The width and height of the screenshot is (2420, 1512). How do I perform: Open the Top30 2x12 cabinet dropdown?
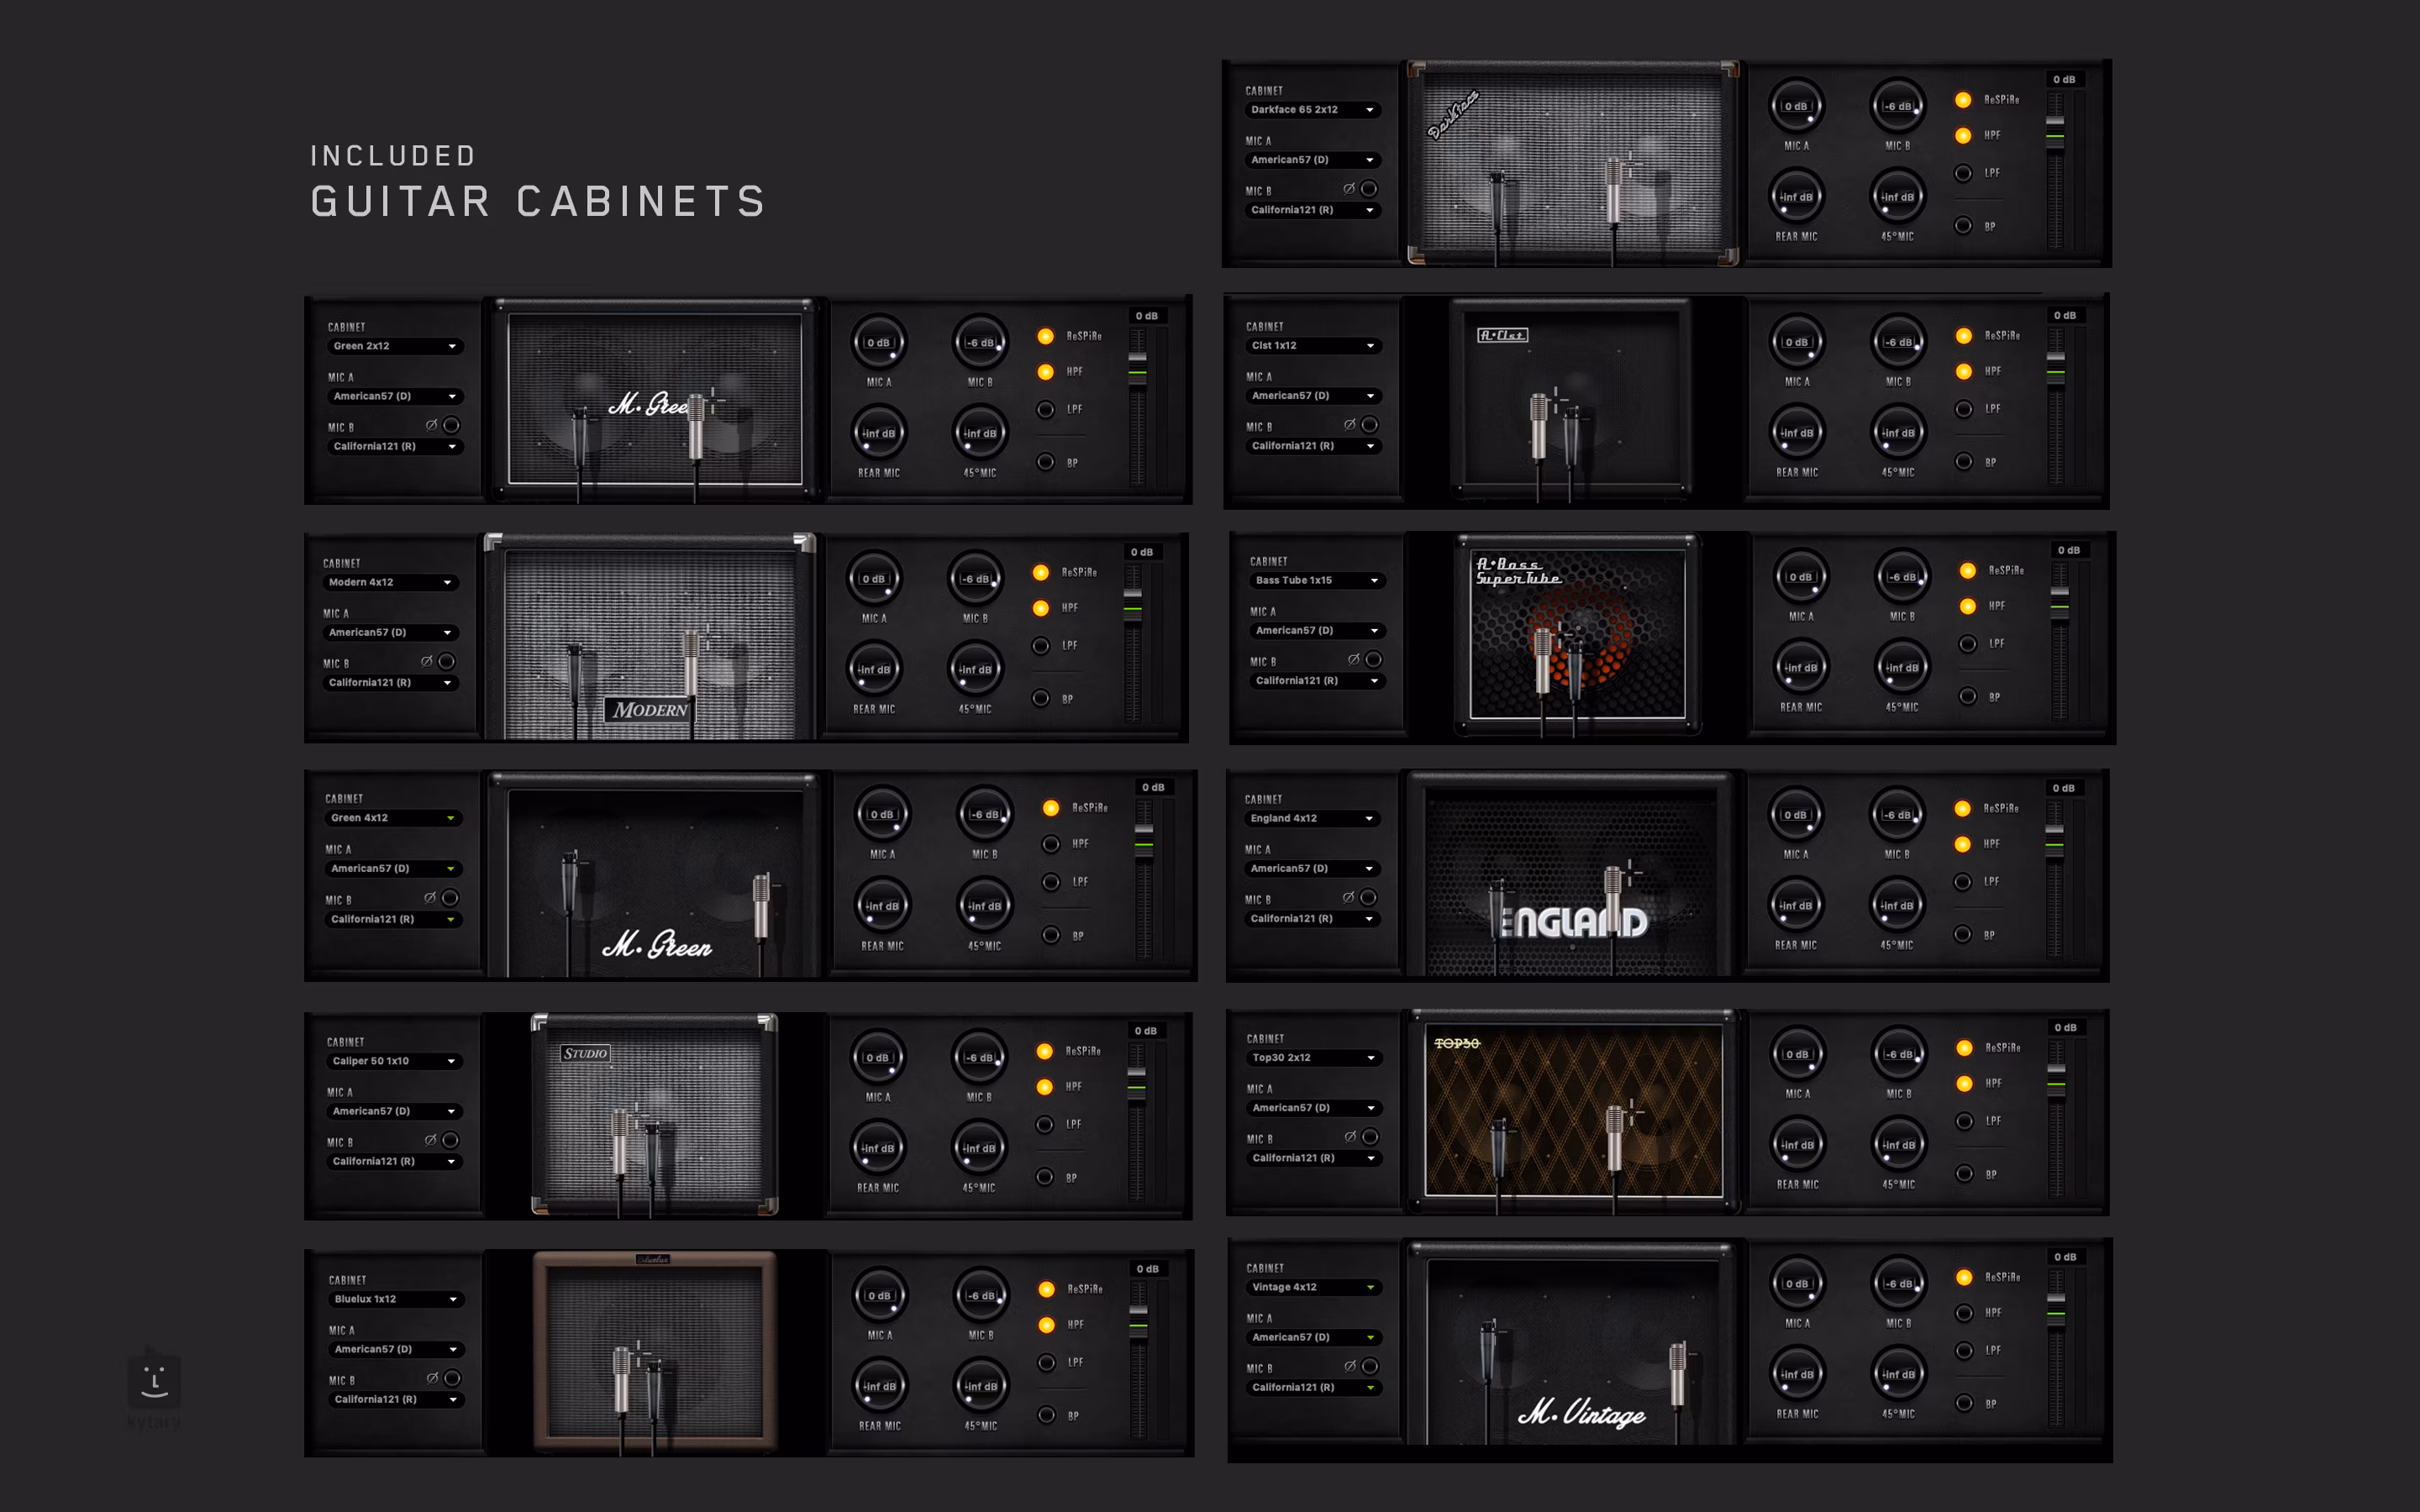[x=1314, y=1058]
